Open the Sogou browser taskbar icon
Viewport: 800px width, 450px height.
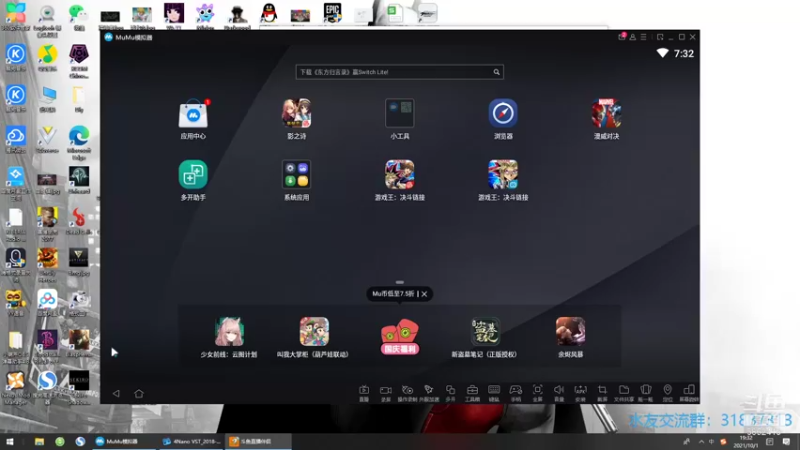pyautogui.click(x=80, y=441)
